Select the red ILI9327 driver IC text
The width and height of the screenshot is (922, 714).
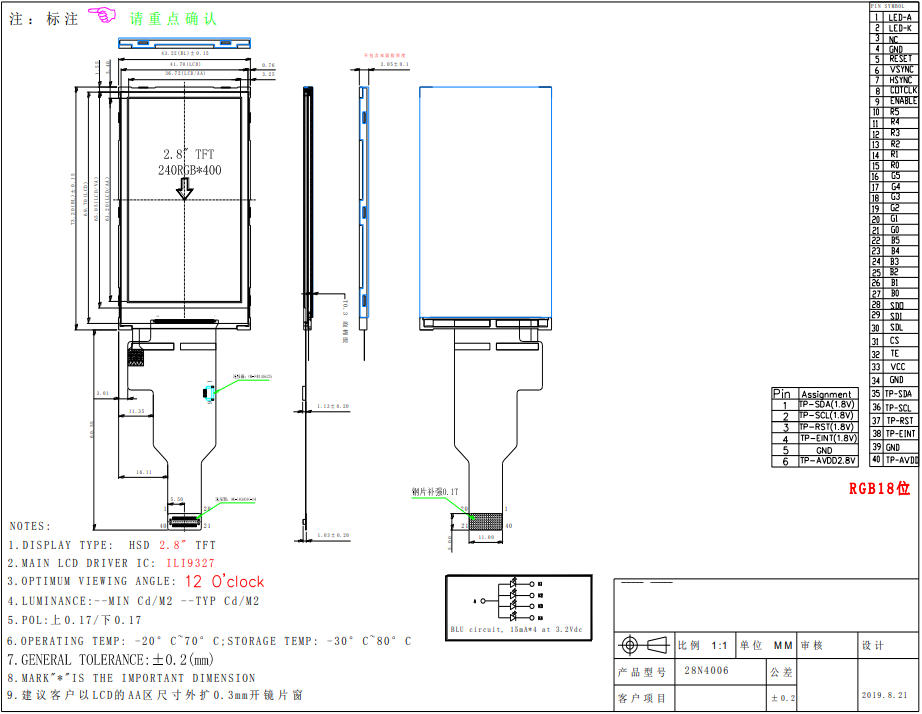click(x=191, y=563)
